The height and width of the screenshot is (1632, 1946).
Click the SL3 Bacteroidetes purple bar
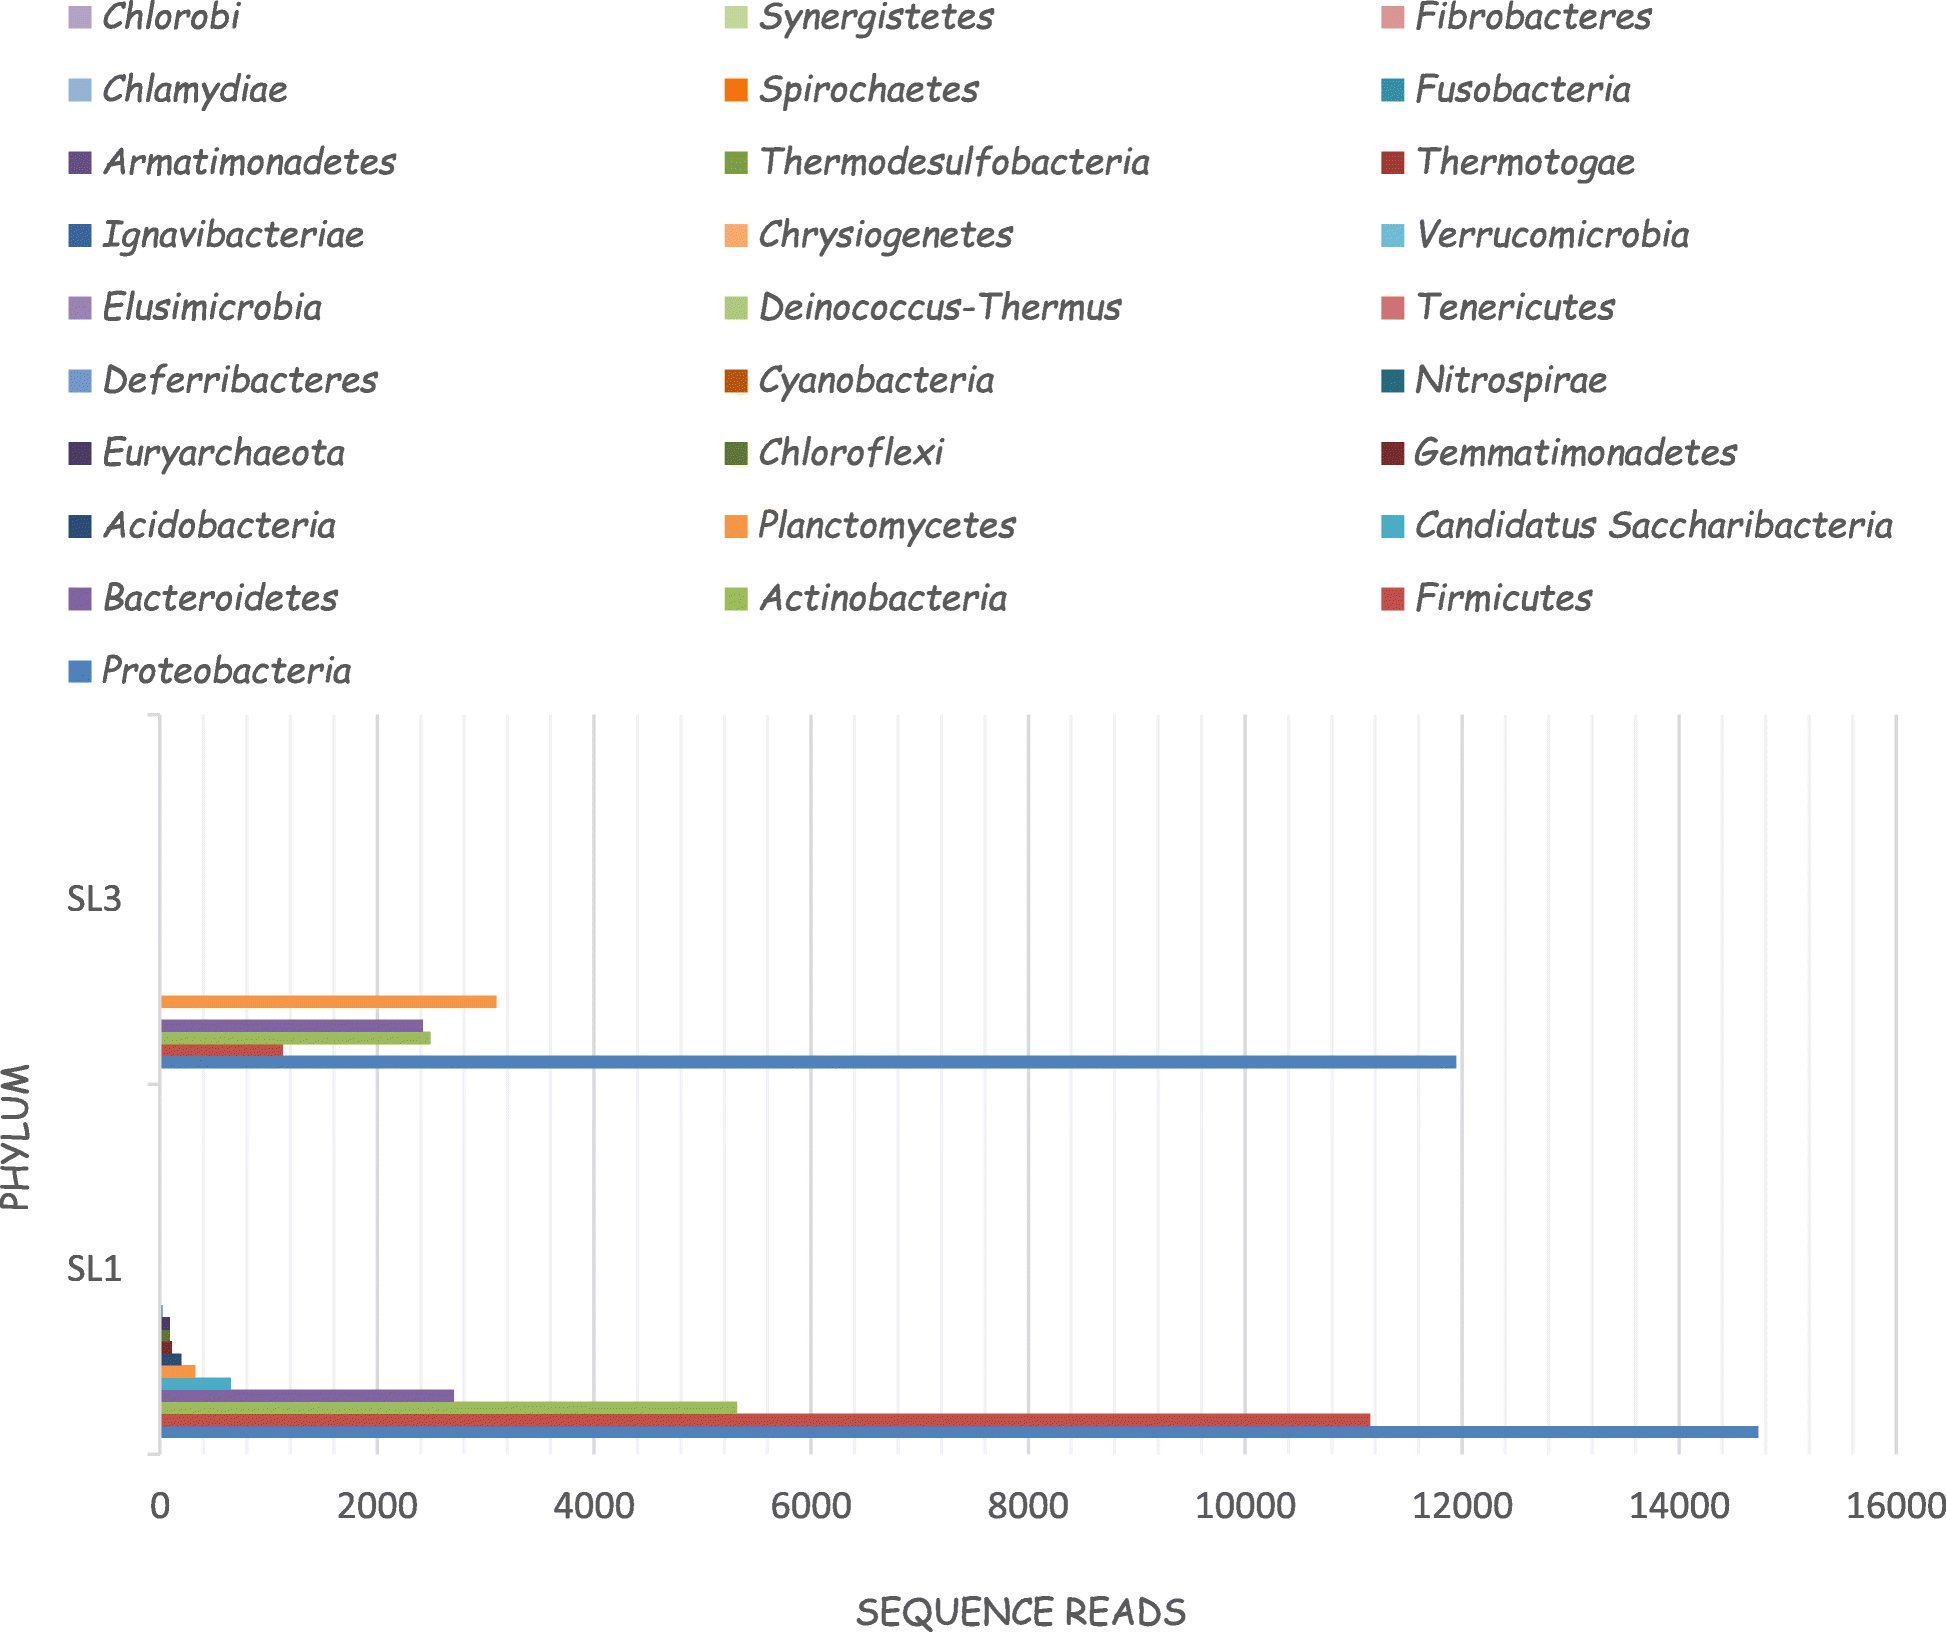292,1026
